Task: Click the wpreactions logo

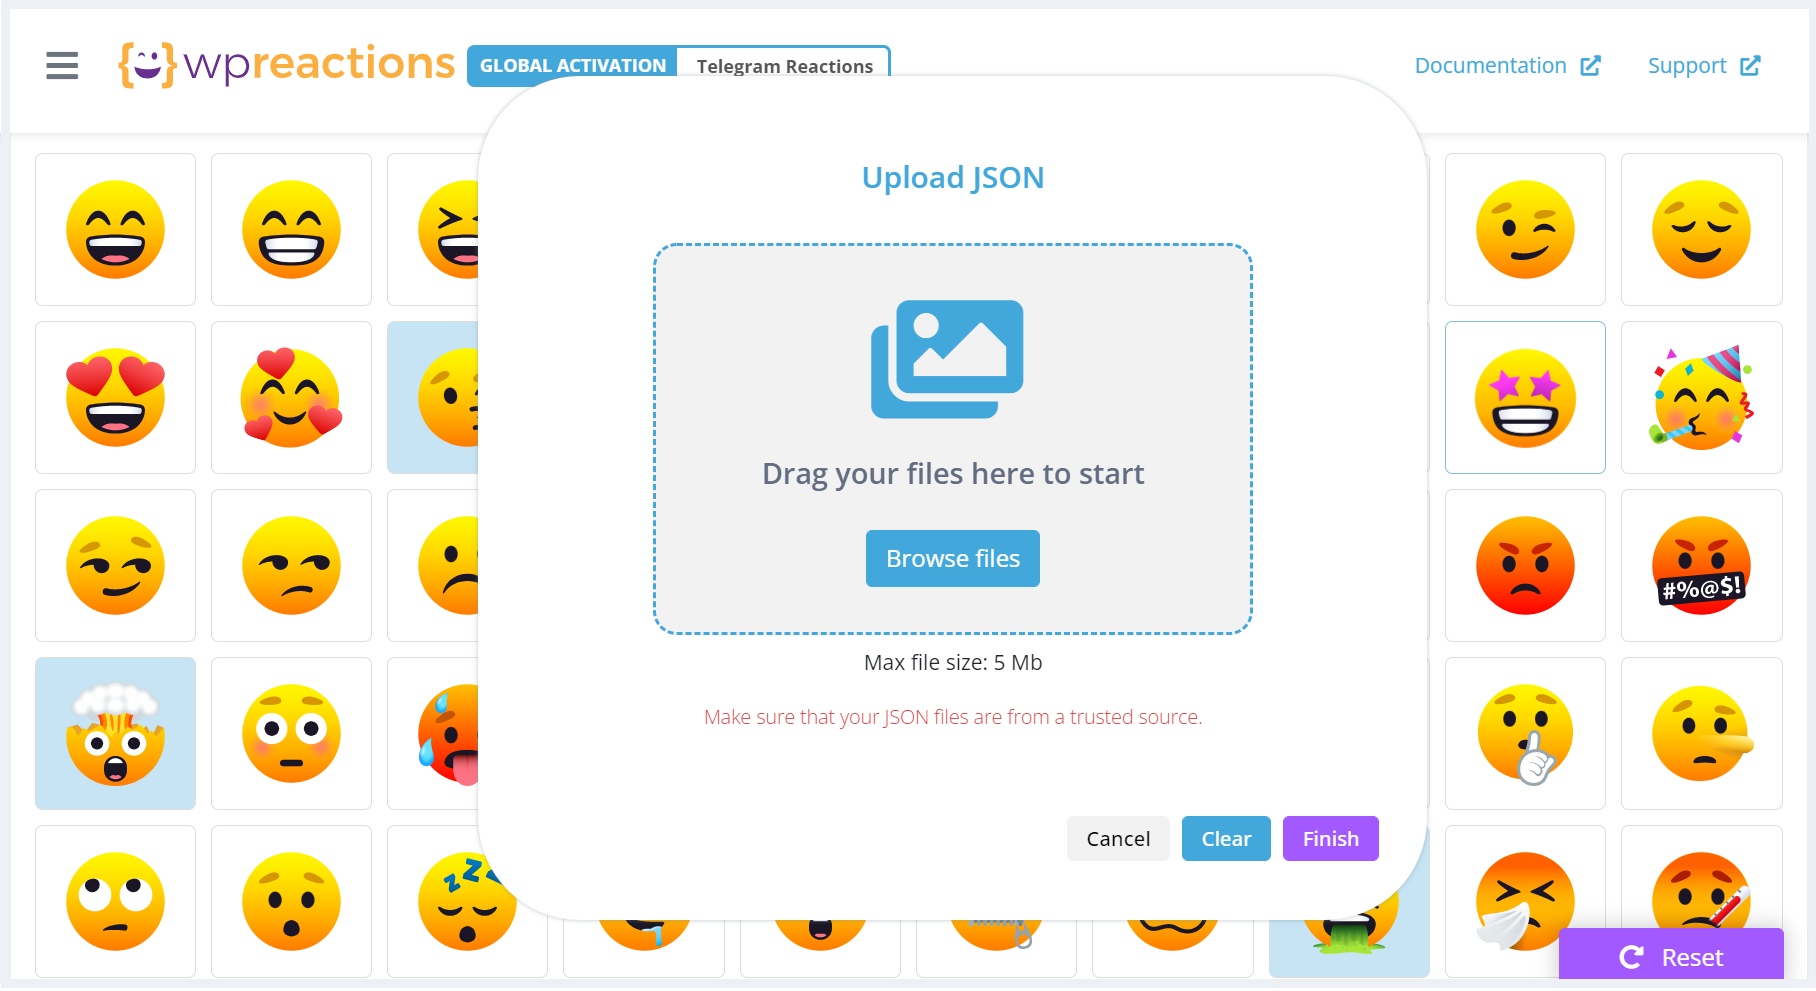Action: pos(285,64)
